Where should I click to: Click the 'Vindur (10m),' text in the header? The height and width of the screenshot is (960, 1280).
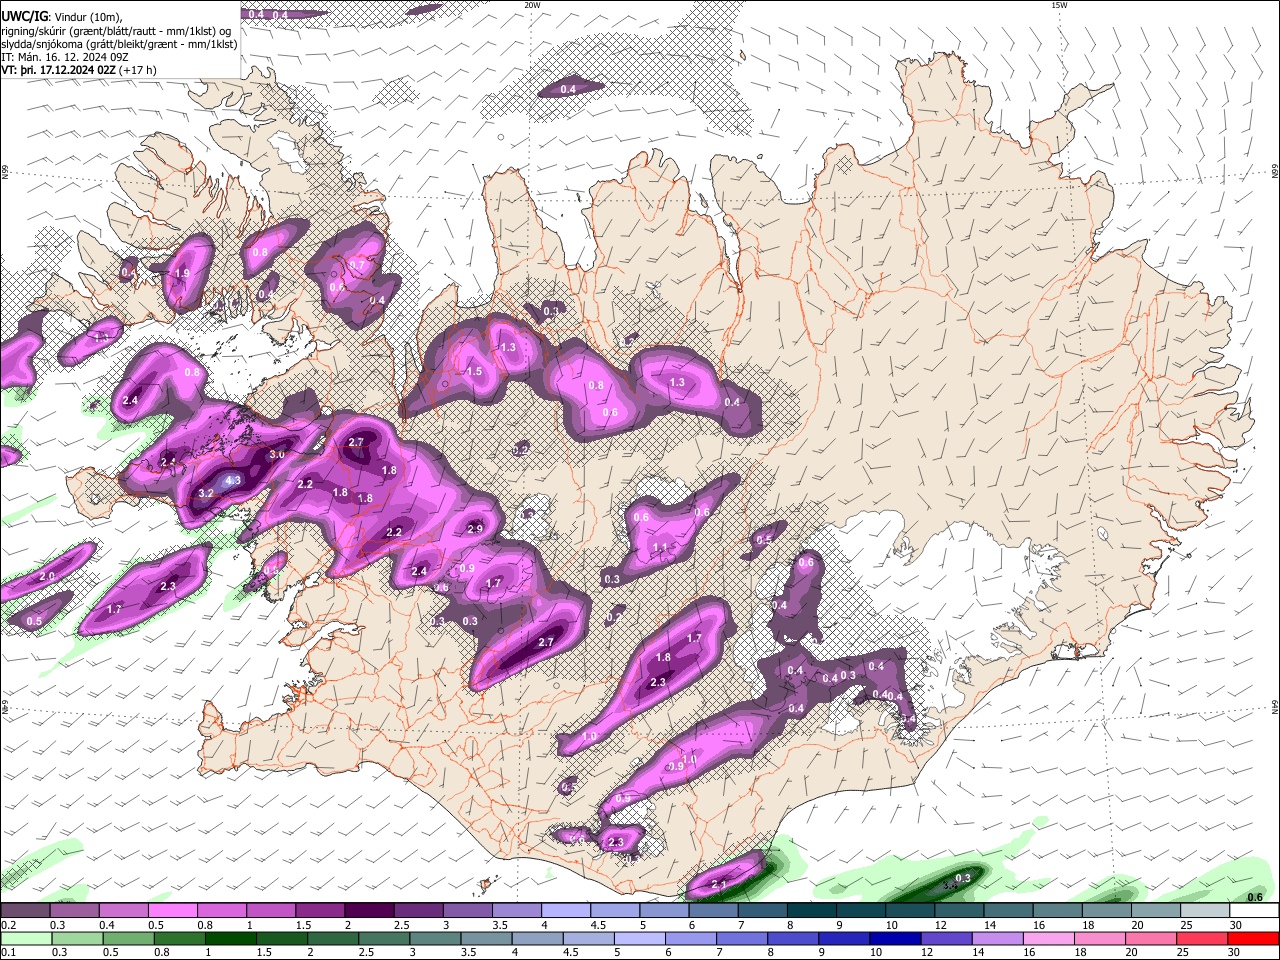(87, 16)
